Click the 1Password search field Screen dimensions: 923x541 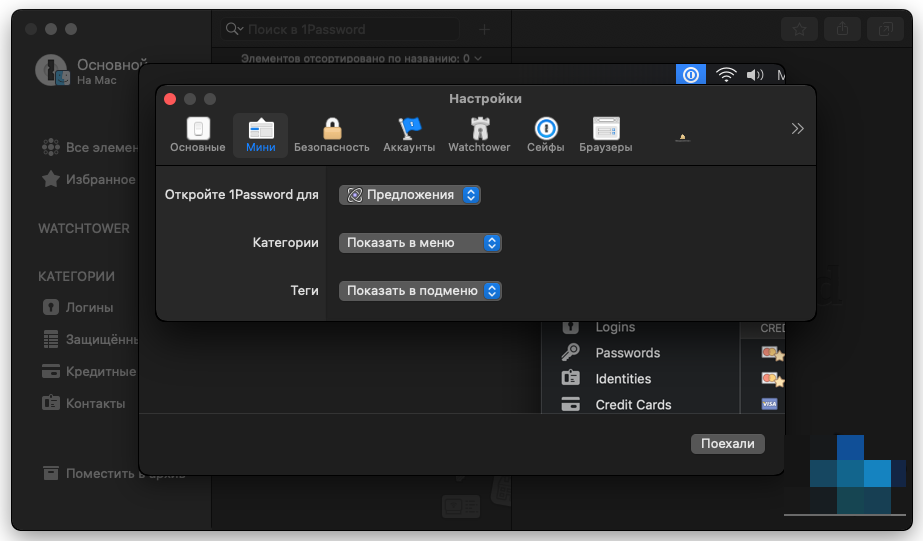pyautogui.click(x=350, y=30)
